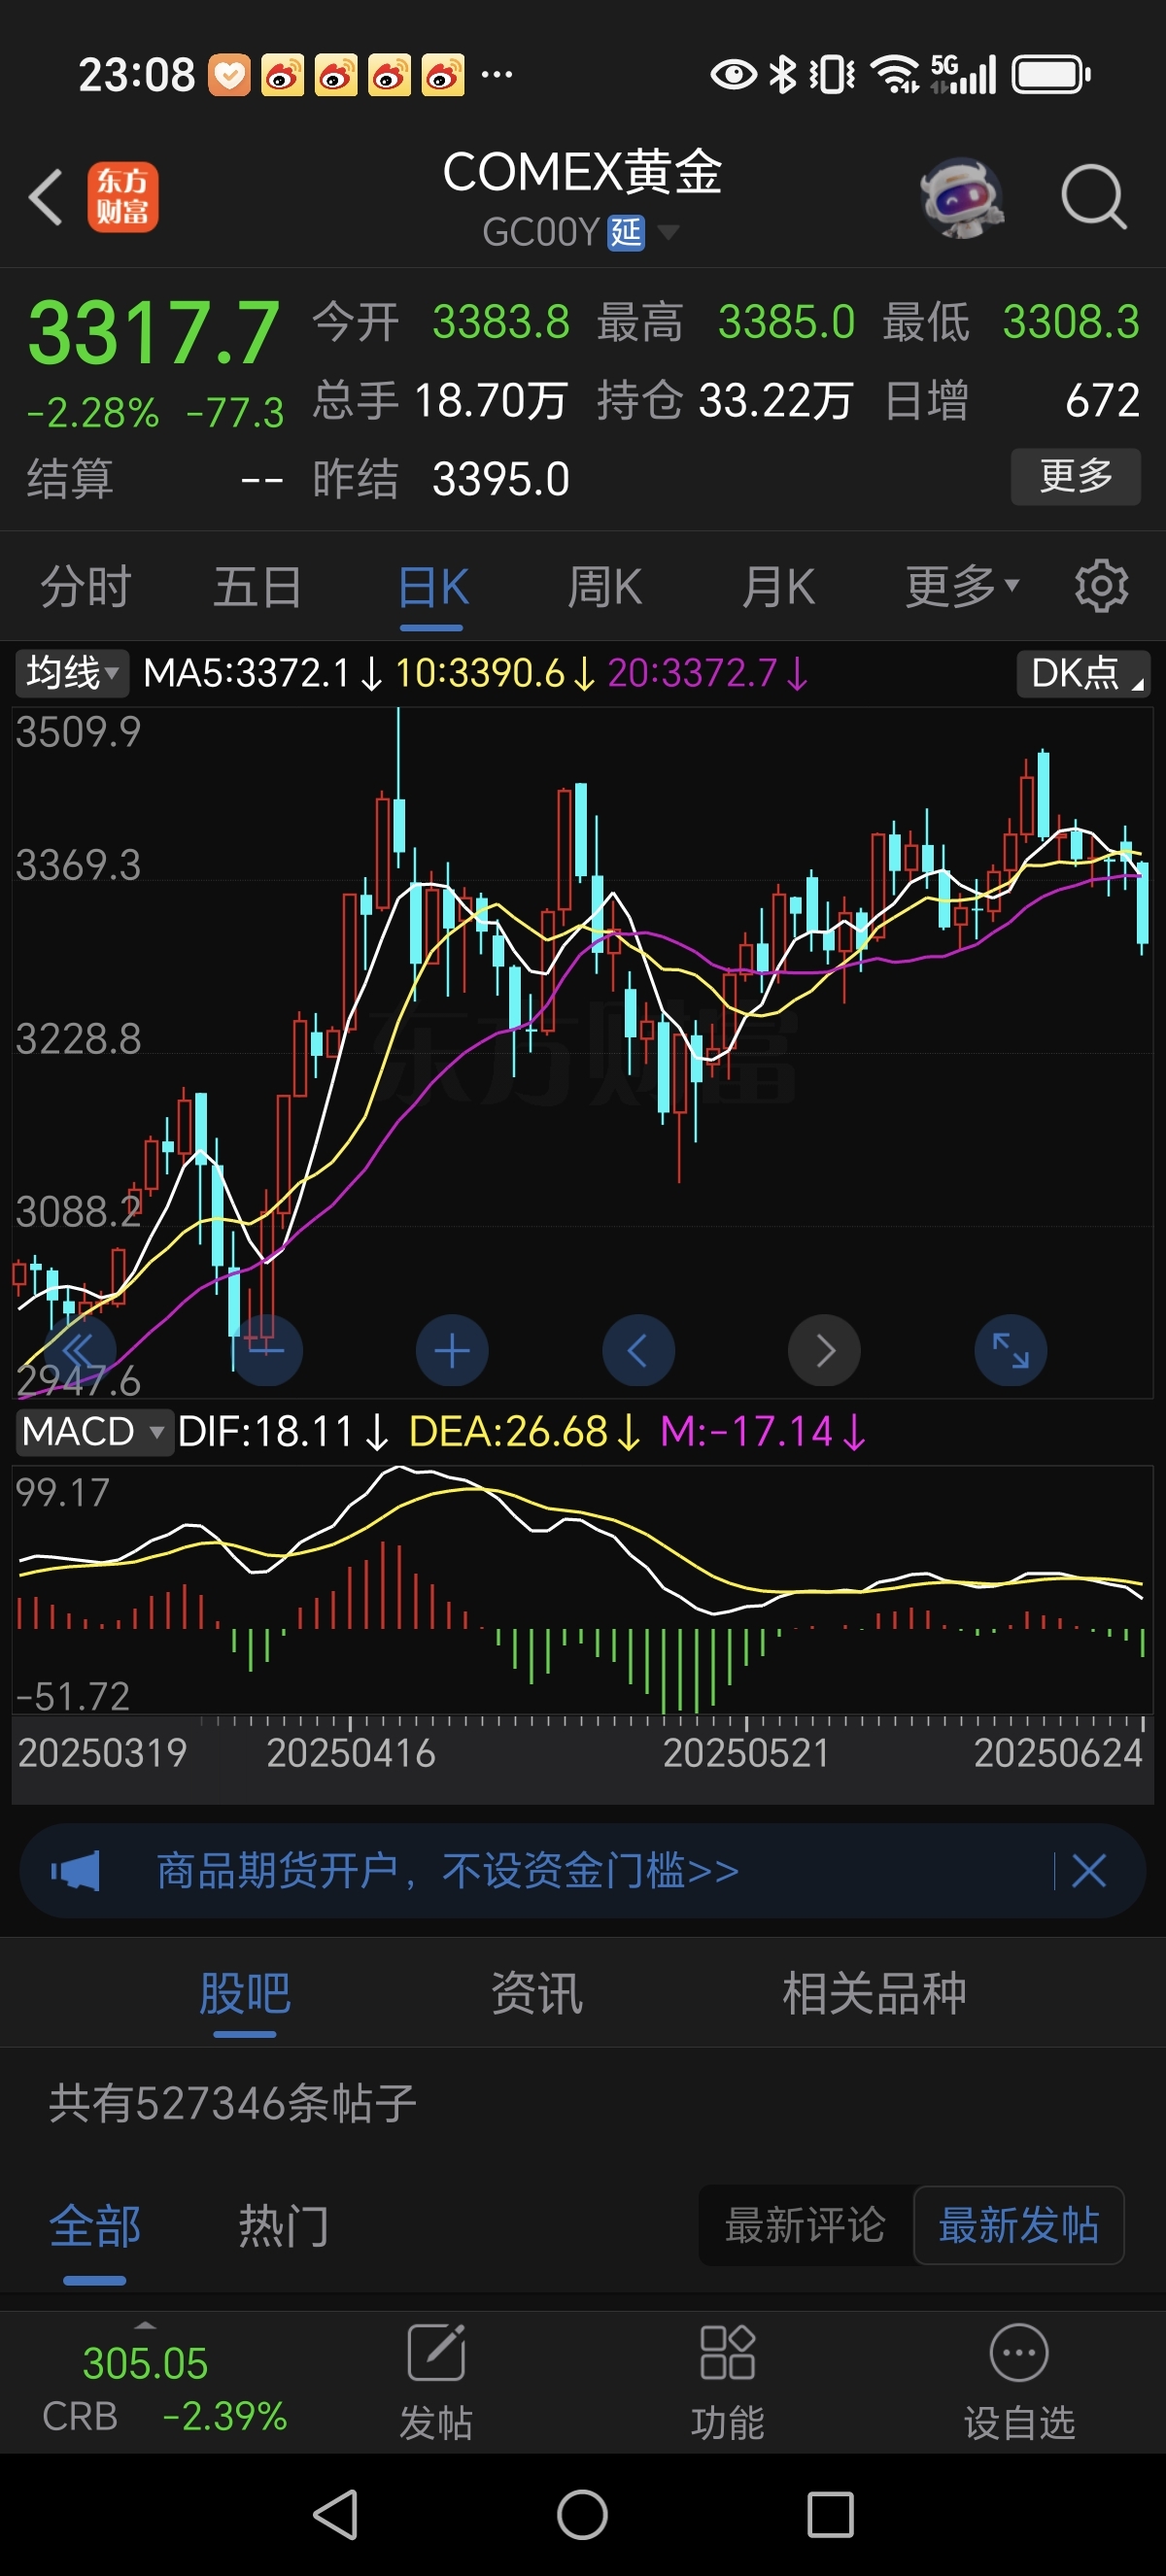The width and height of the screenshot is (1166, 2576).
Task: Expand the CRB index ticker arrow
Action: tap(145, 2326)
